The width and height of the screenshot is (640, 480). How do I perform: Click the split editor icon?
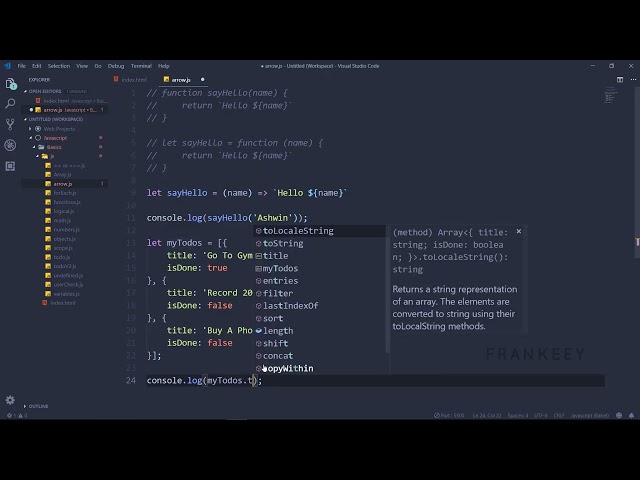pos(620,80)
